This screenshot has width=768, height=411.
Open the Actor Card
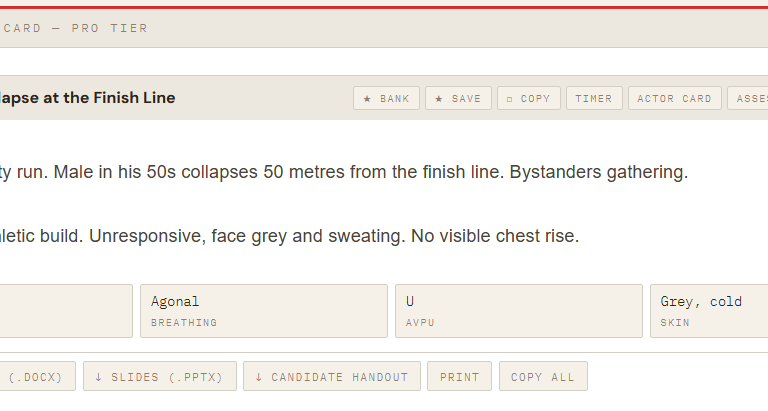point(674,98)
